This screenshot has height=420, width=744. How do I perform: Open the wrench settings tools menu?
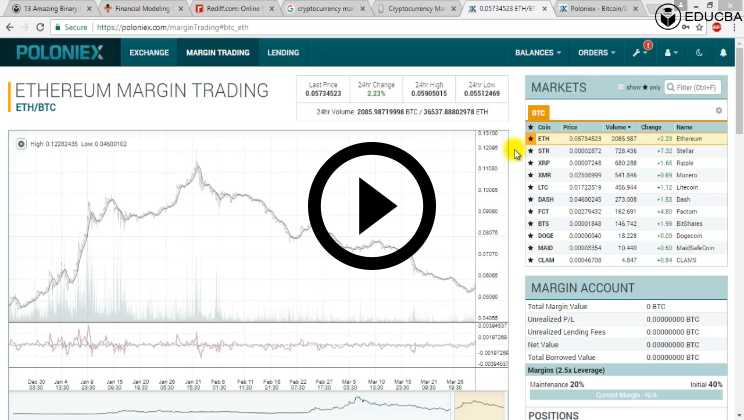pyautogui.click(x=640, y=52)
